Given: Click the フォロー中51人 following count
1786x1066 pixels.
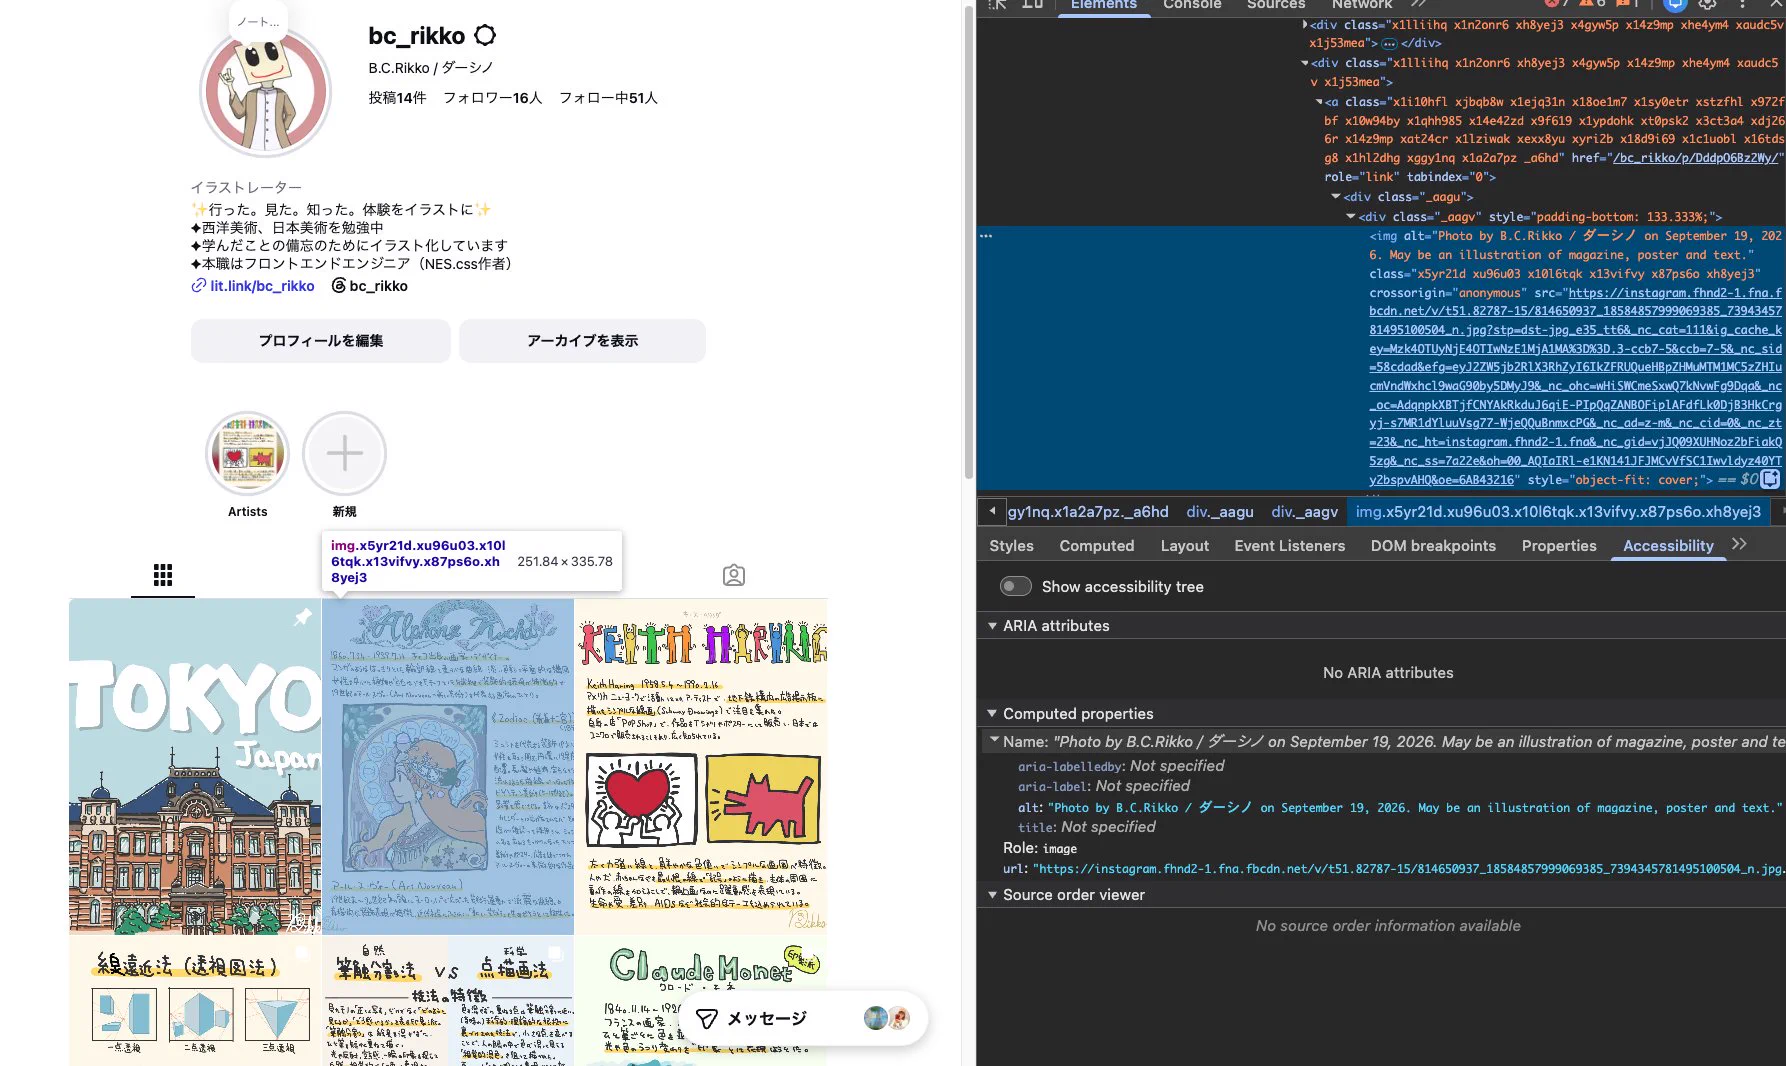Looking at the screenshot, I should point(608,98).
